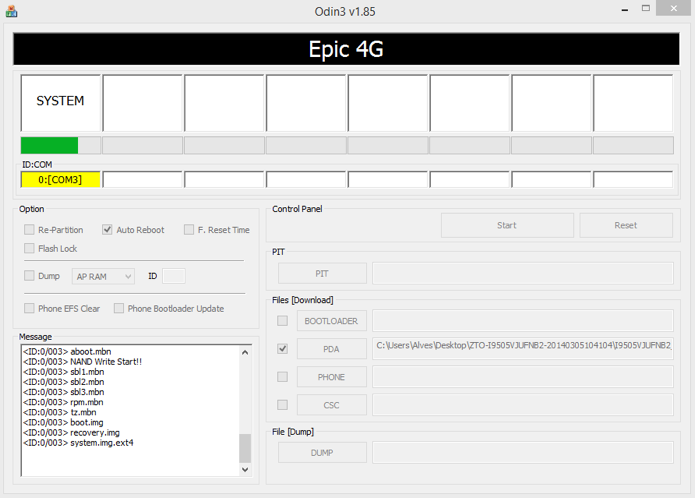Image resolution: width=695 pixels, height=498 pixels.
Task: Click the CSC browse button
Action: point(332,405)
